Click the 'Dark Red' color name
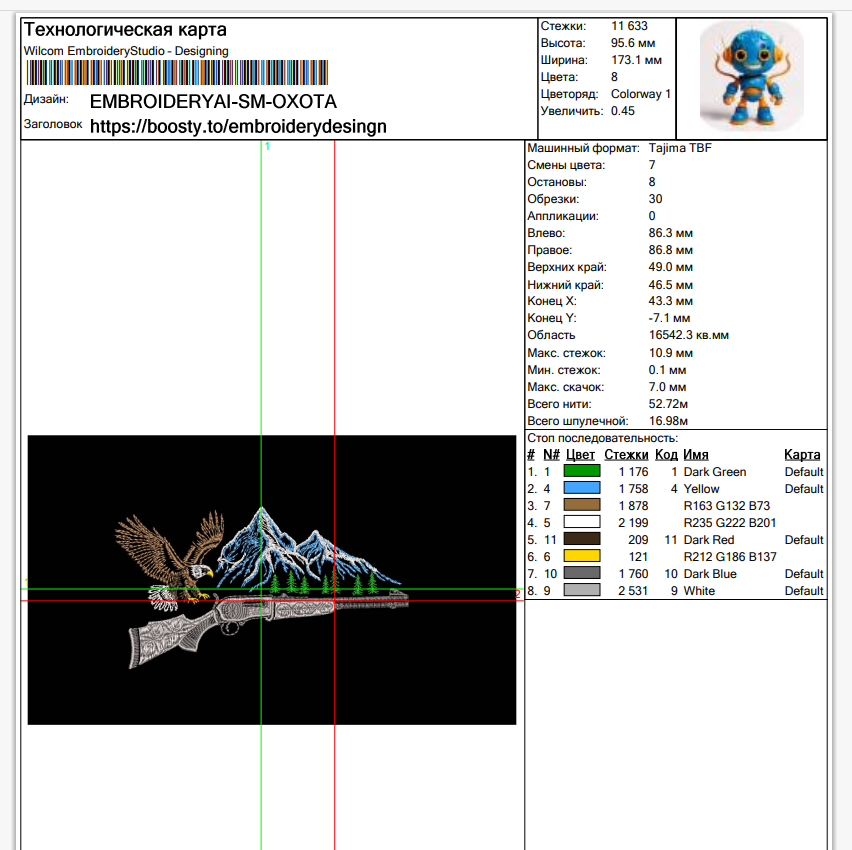Image resolution: width=852 pixels, height=850 pixels. (709, 540)
